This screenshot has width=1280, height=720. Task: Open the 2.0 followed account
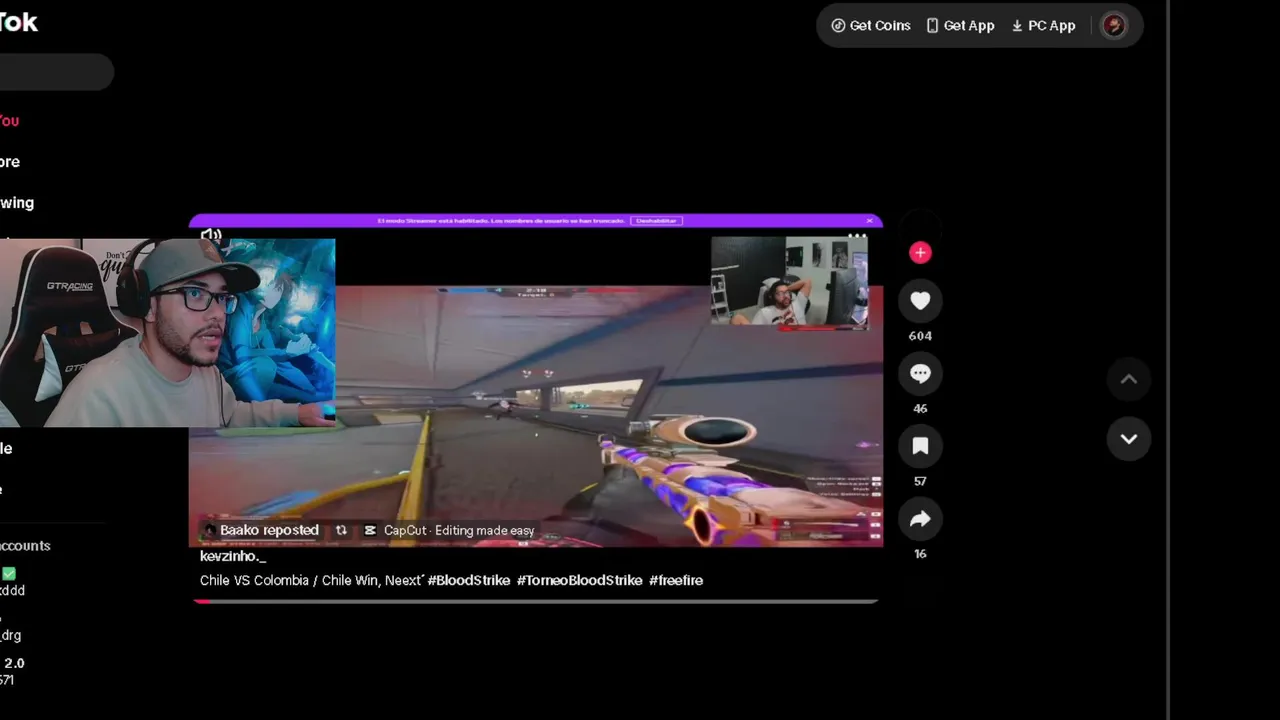tap(12, 671)
